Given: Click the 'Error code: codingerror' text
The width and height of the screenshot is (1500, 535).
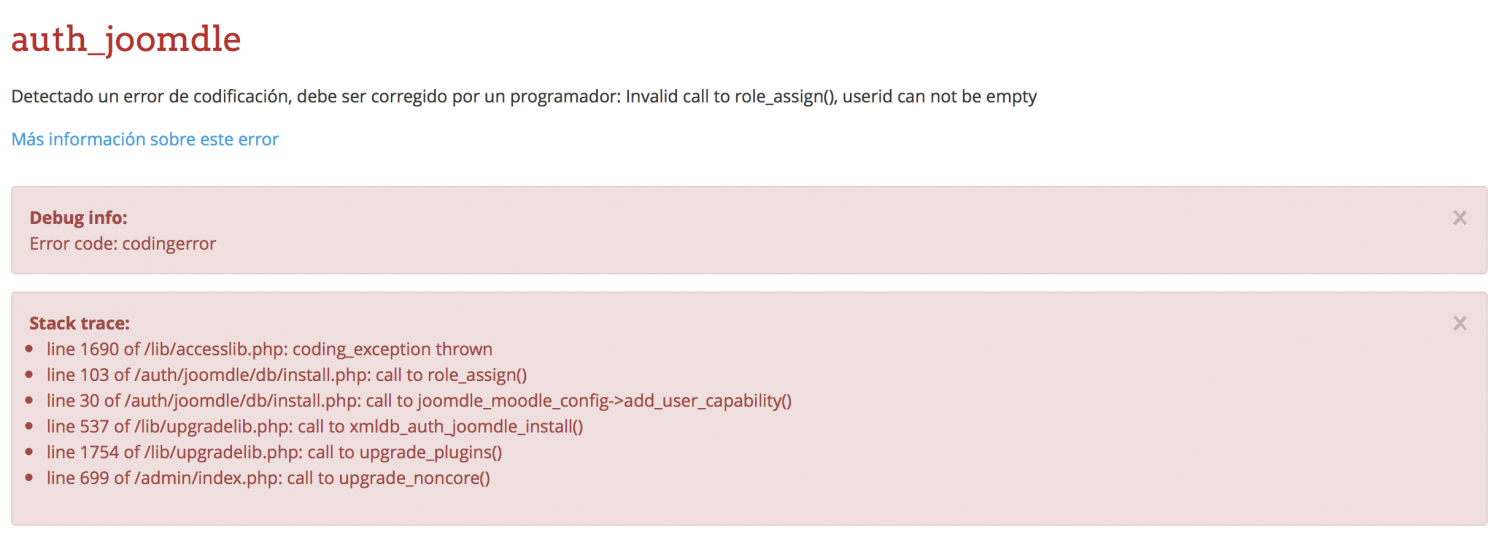Looking at the screenshot, I should pyautogui.click(x=122, y=243).
